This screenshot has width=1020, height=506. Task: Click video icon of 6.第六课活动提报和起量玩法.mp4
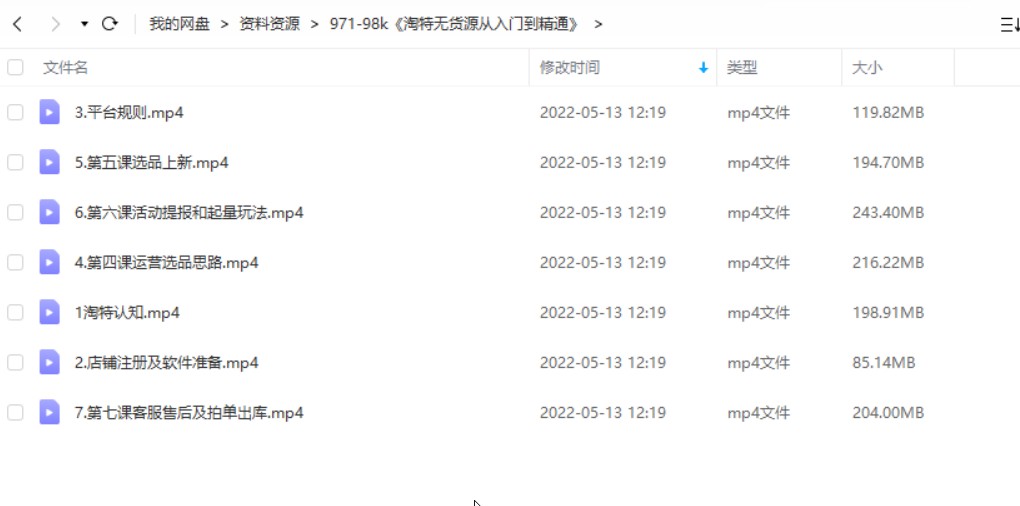(x=49, y=212)
